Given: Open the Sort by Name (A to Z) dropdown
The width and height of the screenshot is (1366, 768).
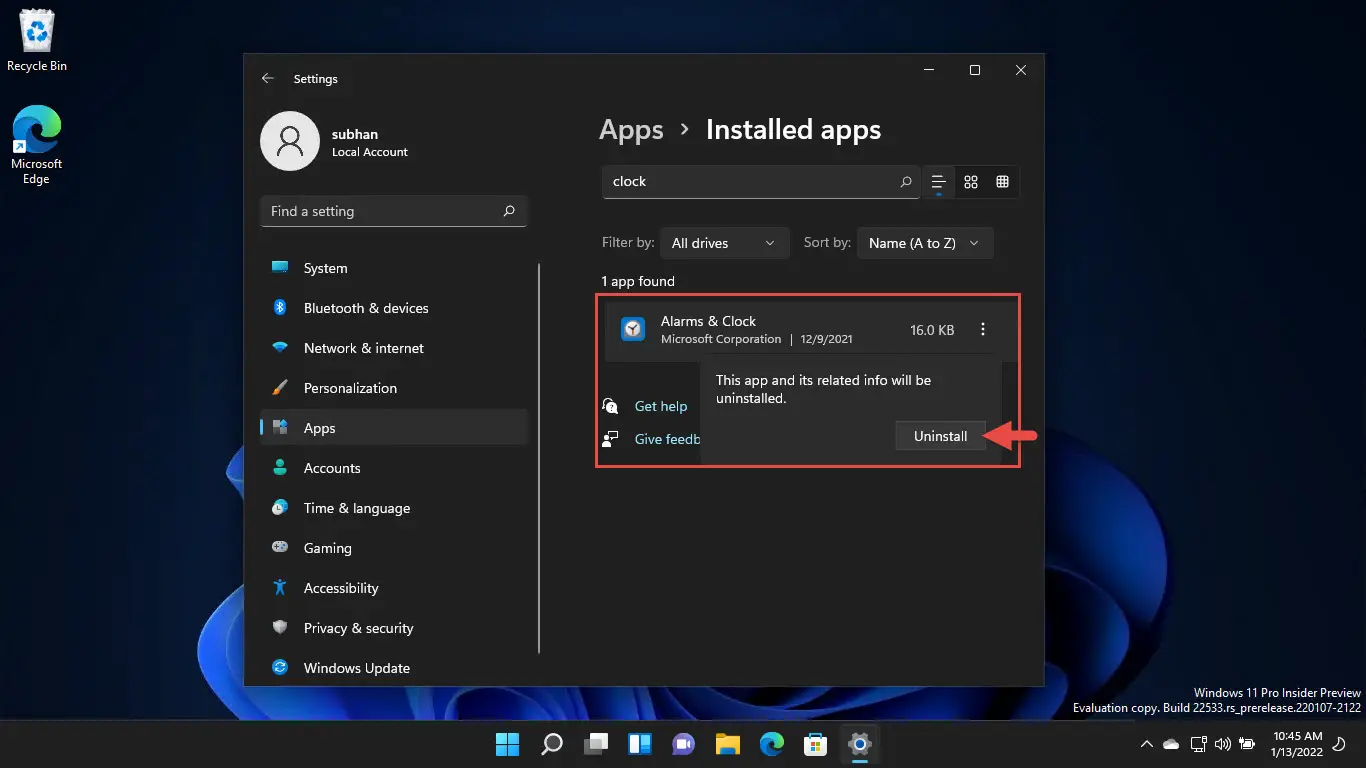Looking at the screenshot, I should pos(925,243).
